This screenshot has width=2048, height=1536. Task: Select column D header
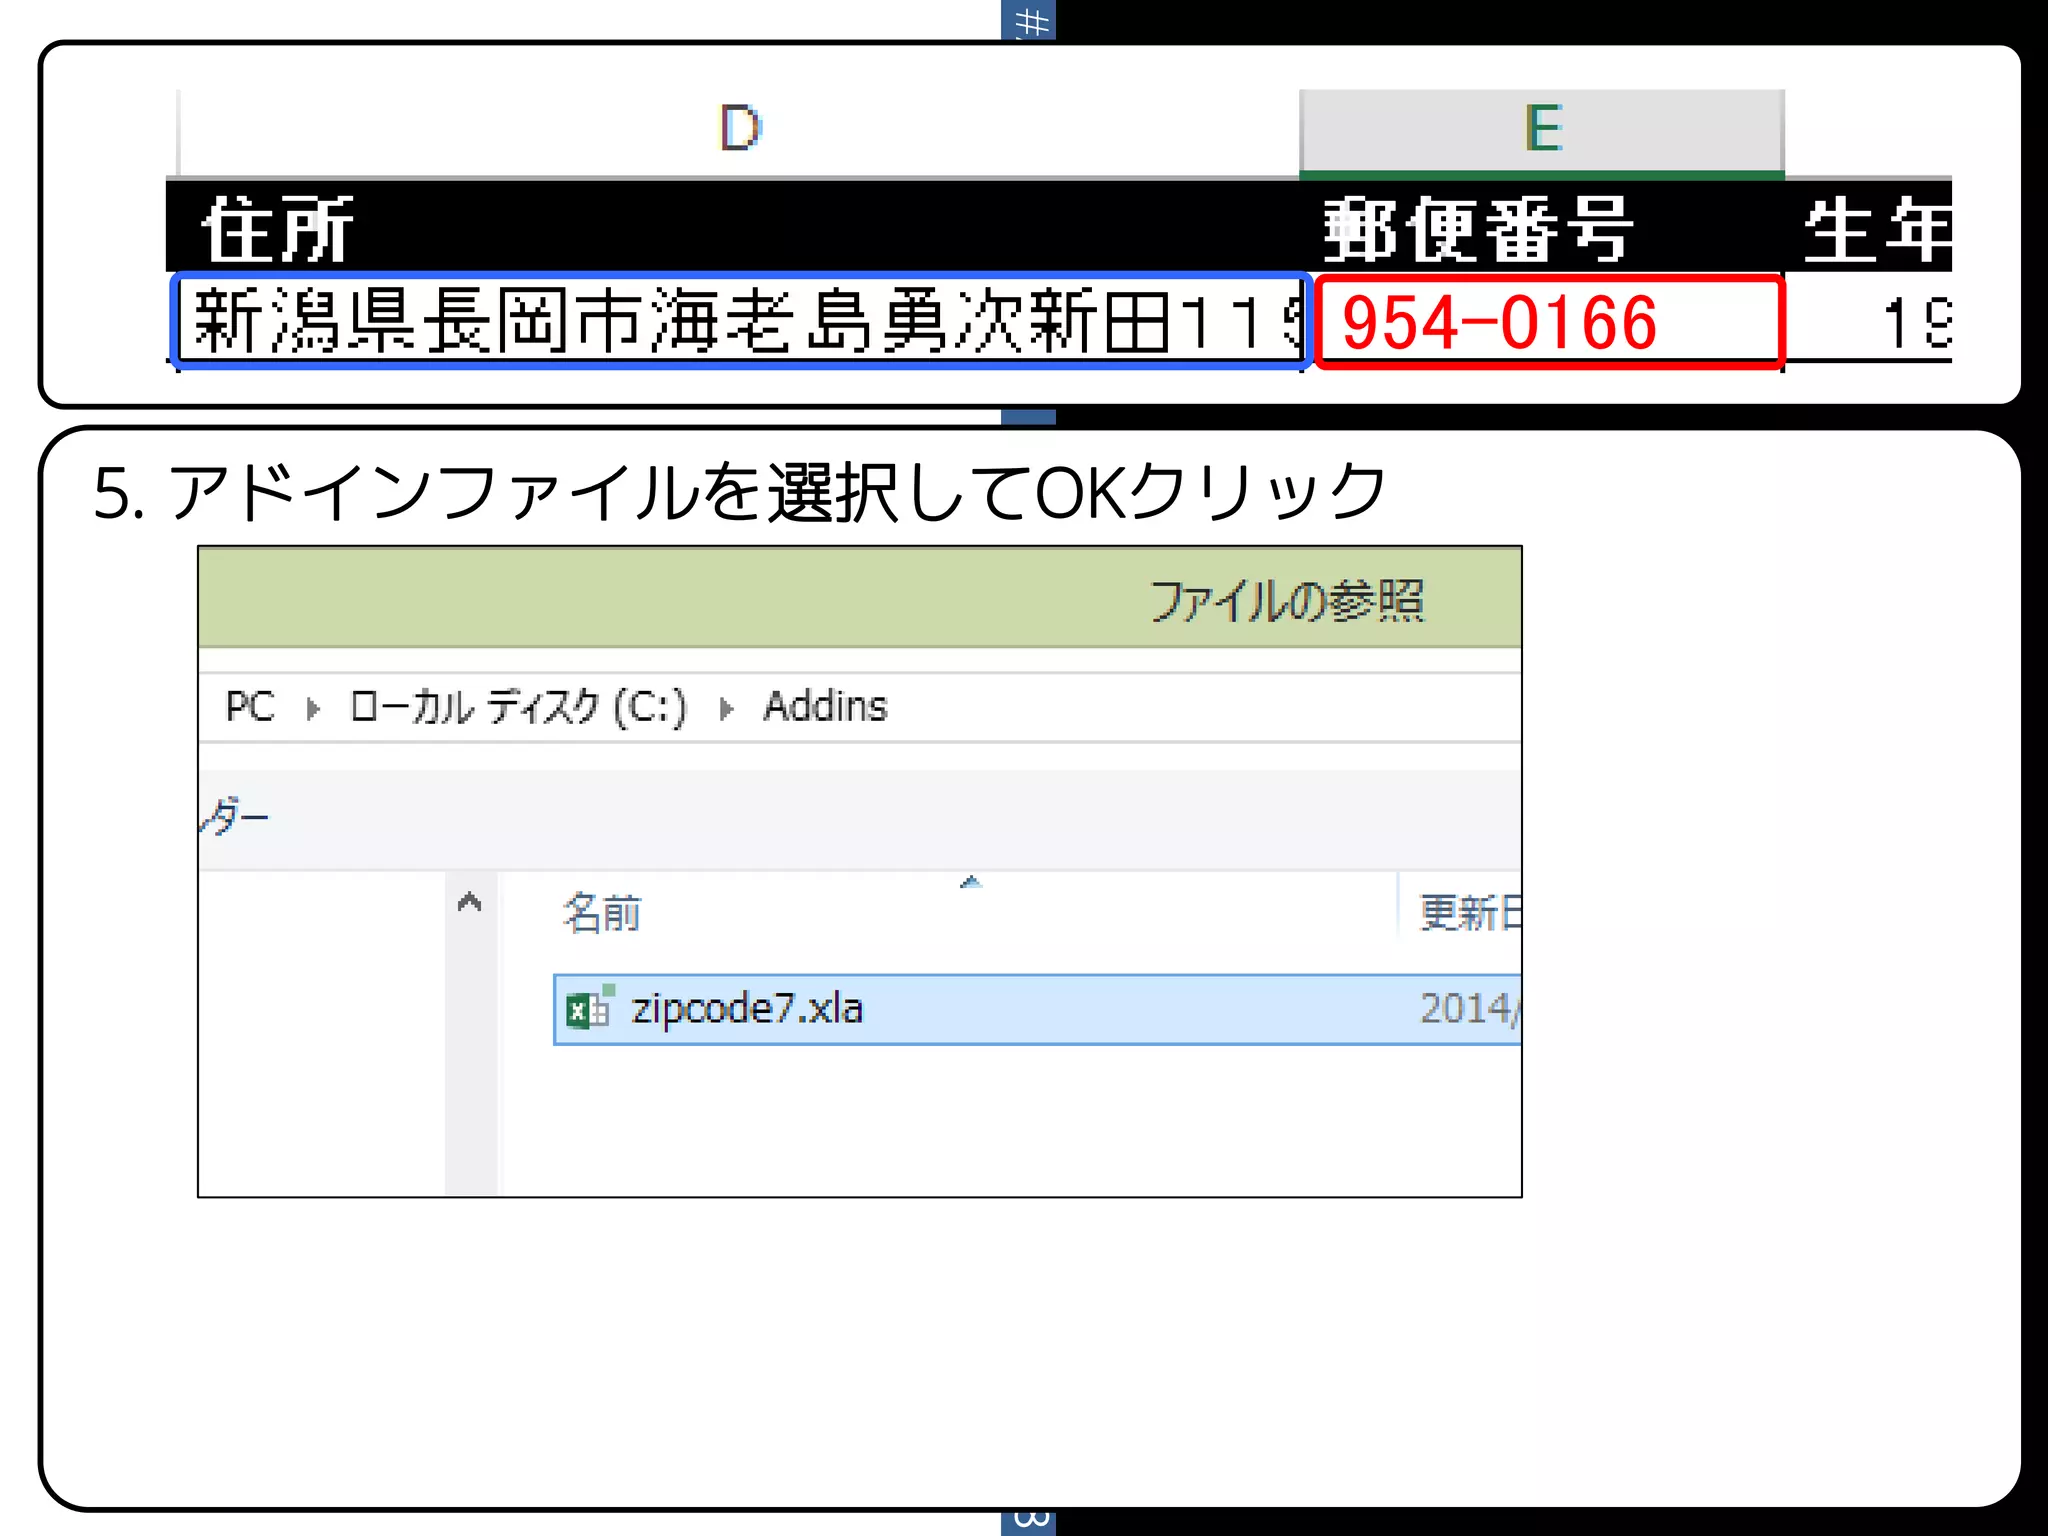pyautogui.click(x=740, y=131)
